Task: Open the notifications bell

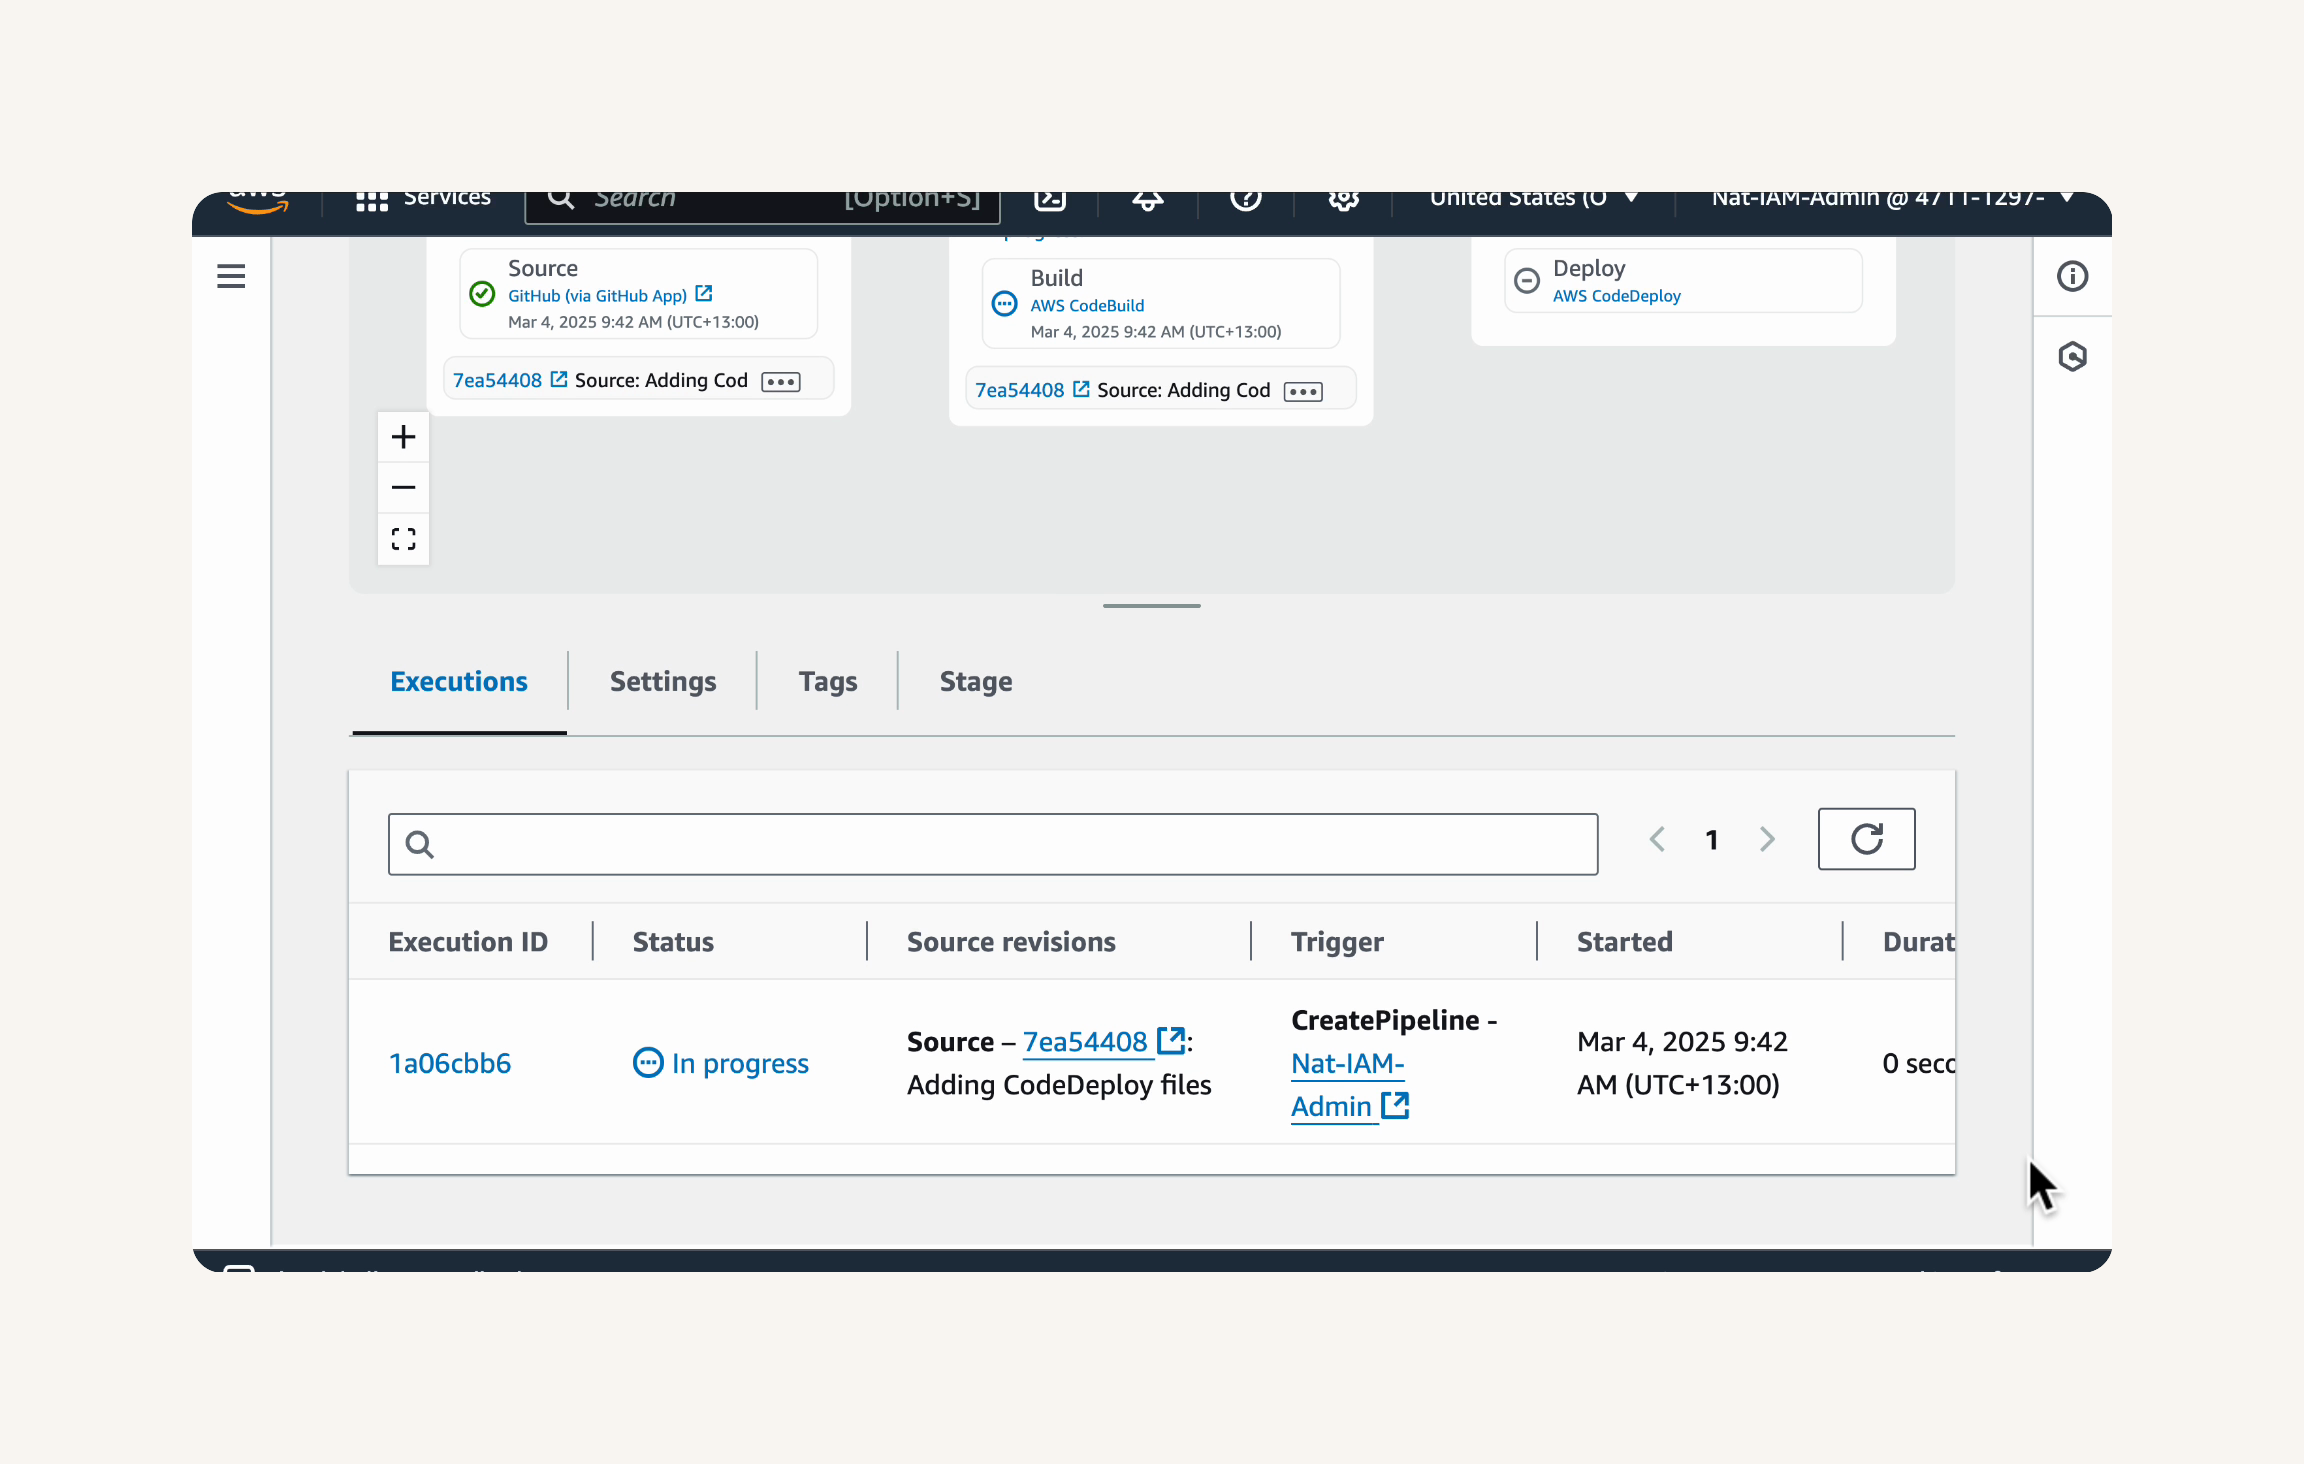Action: [x=1147, y=199]
